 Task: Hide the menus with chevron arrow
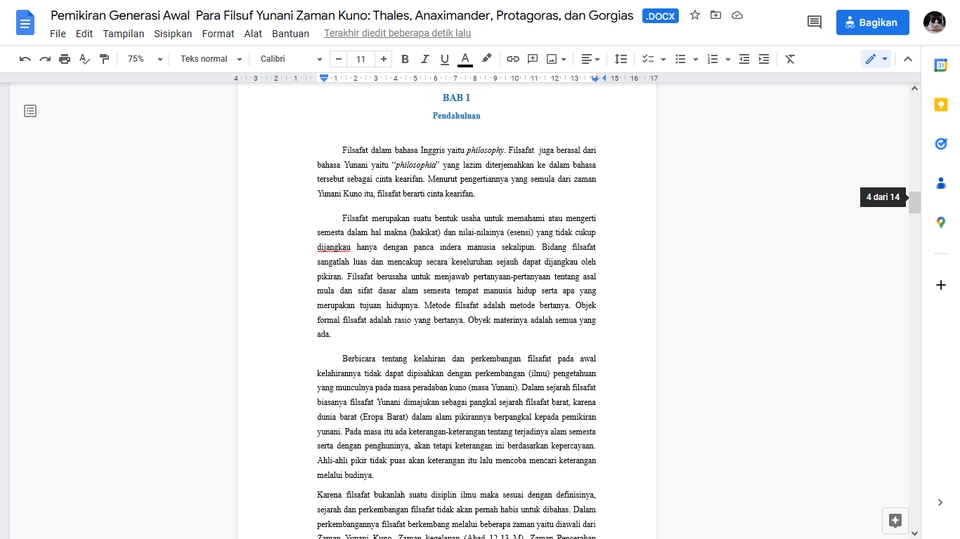coord(907,59)
